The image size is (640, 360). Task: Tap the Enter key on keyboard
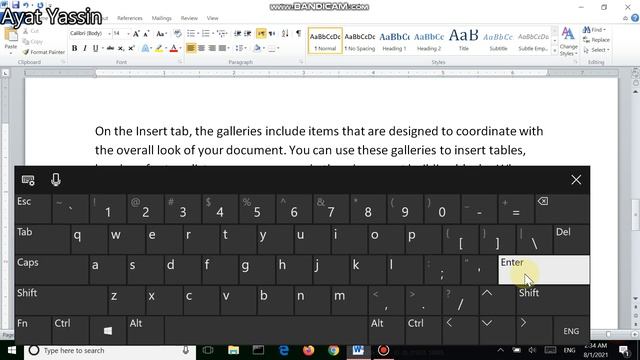click(x=544, y=269)
